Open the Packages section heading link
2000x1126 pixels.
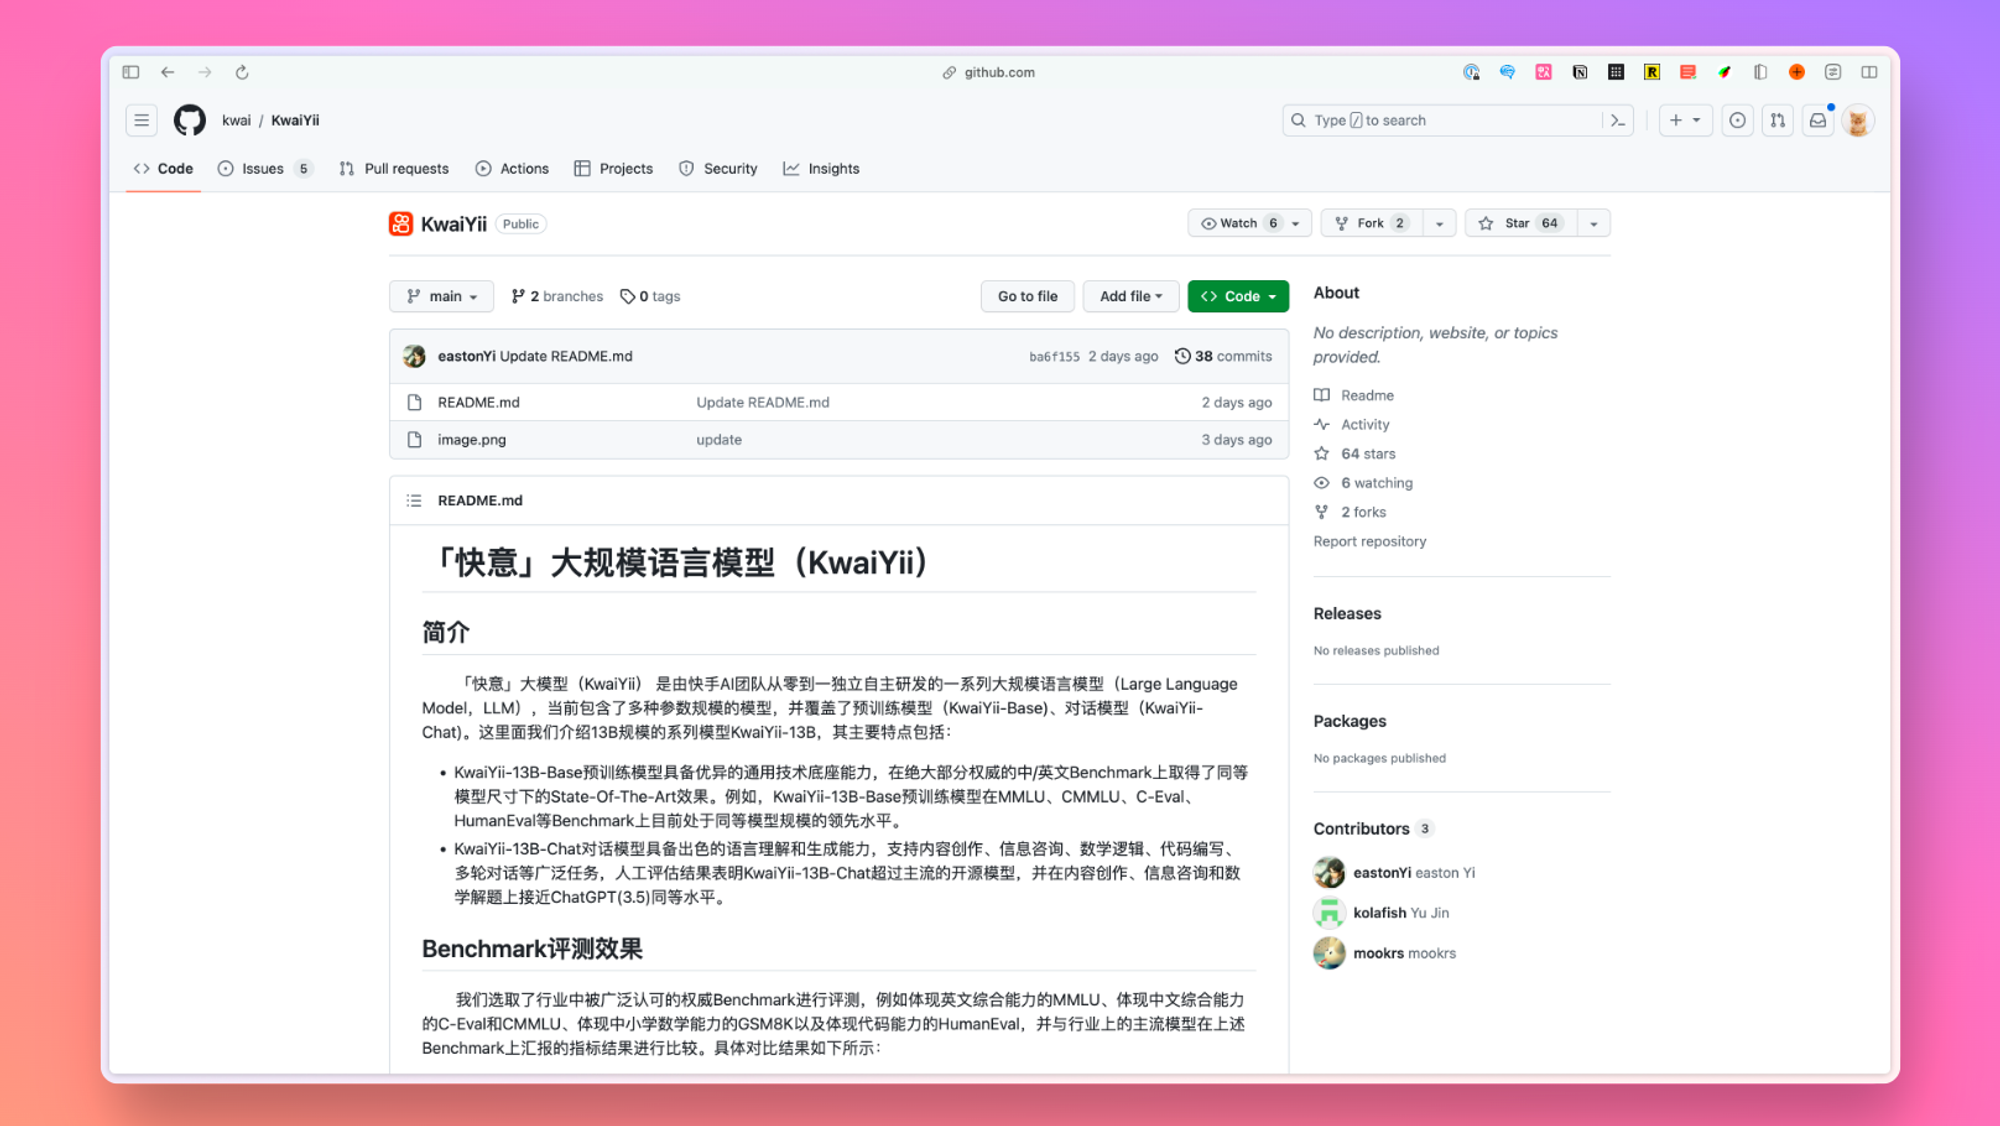[1349, 721]
